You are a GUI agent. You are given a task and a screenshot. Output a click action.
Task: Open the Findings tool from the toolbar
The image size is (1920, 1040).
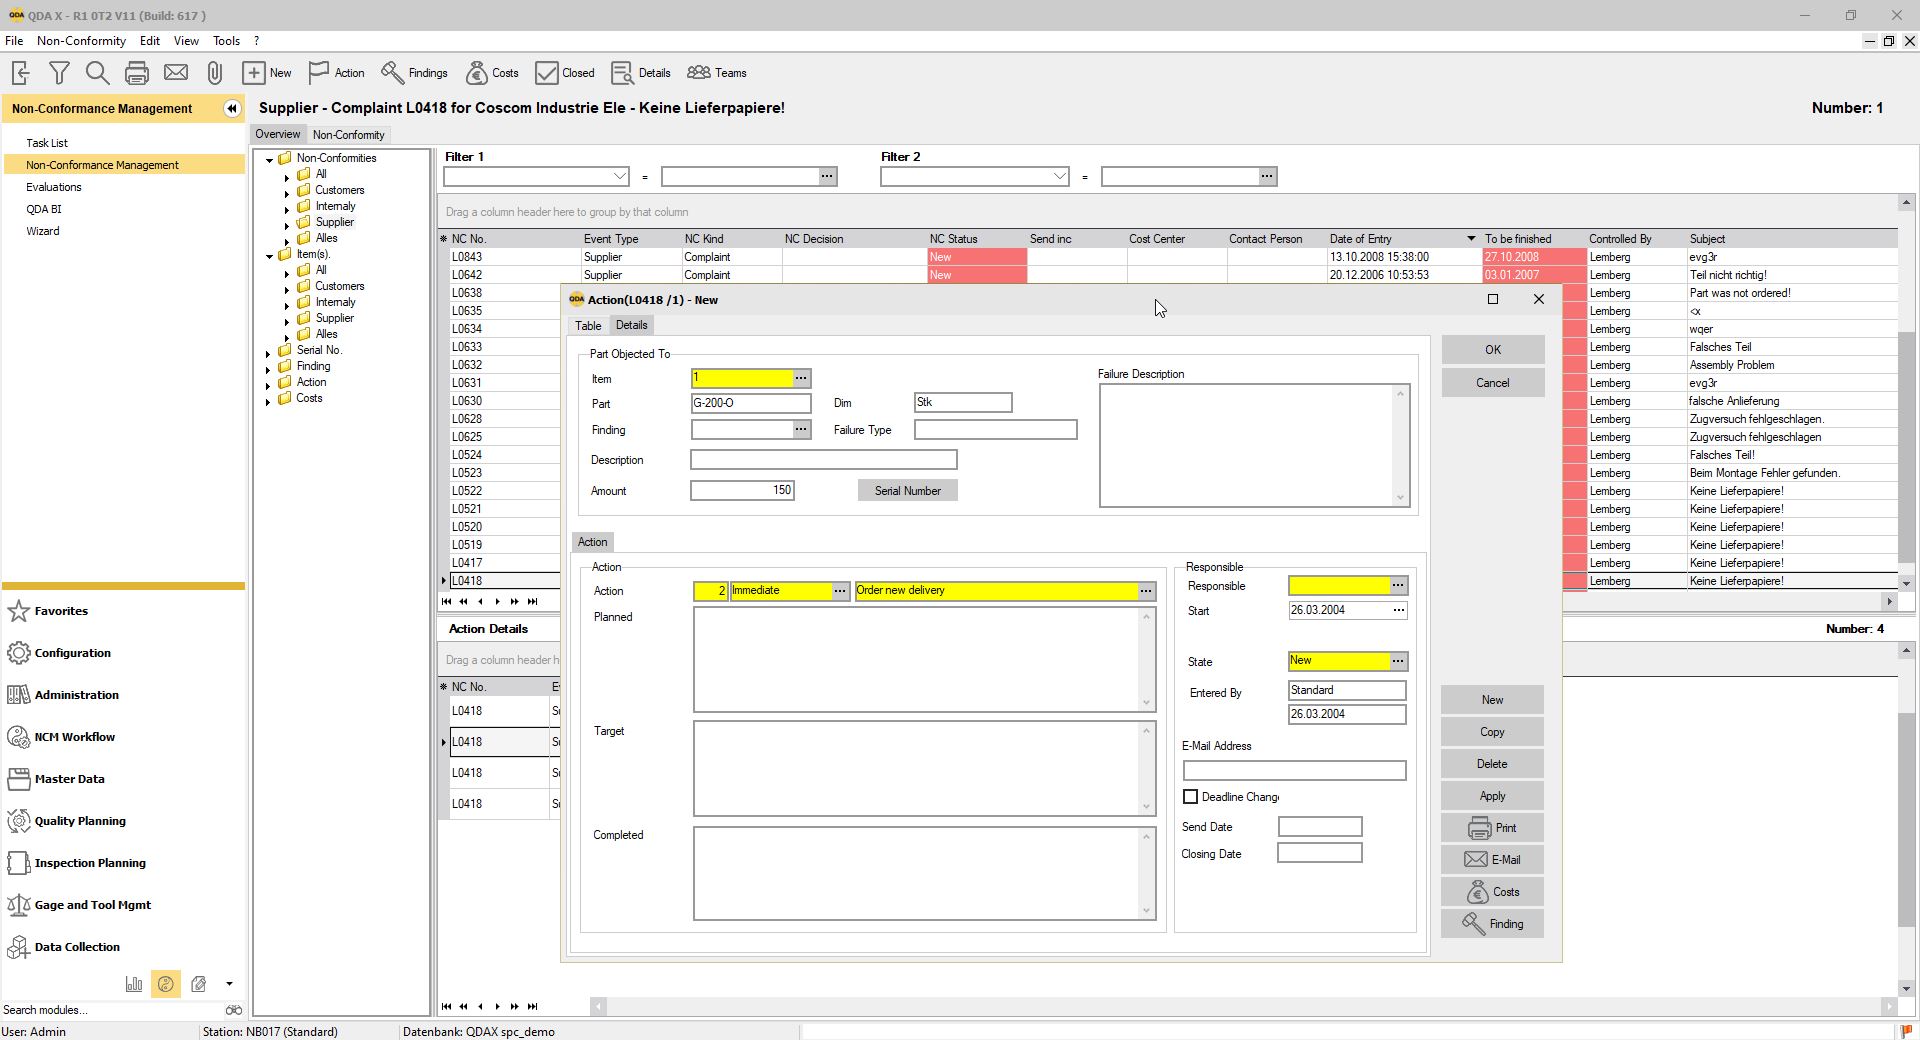click(x=414, y=72)
